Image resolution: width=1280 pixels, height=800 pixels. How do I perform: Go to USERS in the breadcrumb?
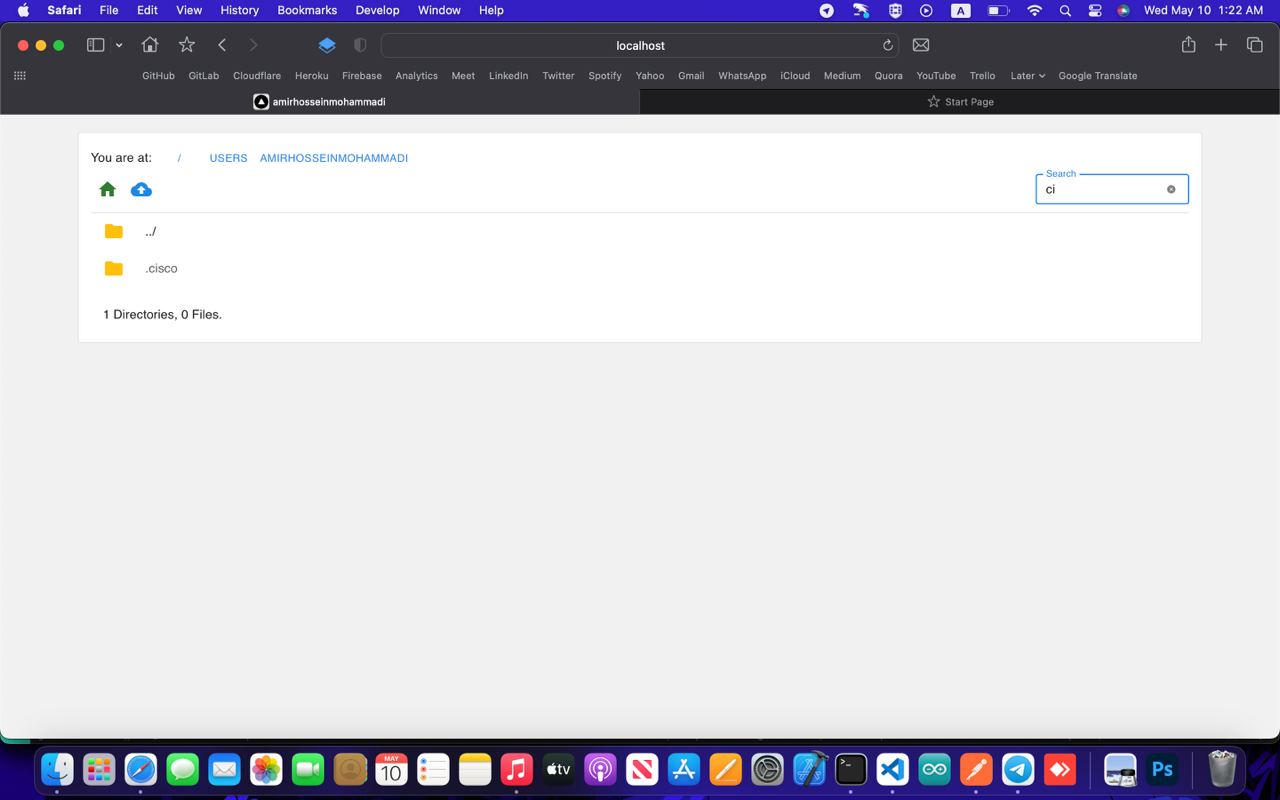pyautogui.click(x=228, y=158)
